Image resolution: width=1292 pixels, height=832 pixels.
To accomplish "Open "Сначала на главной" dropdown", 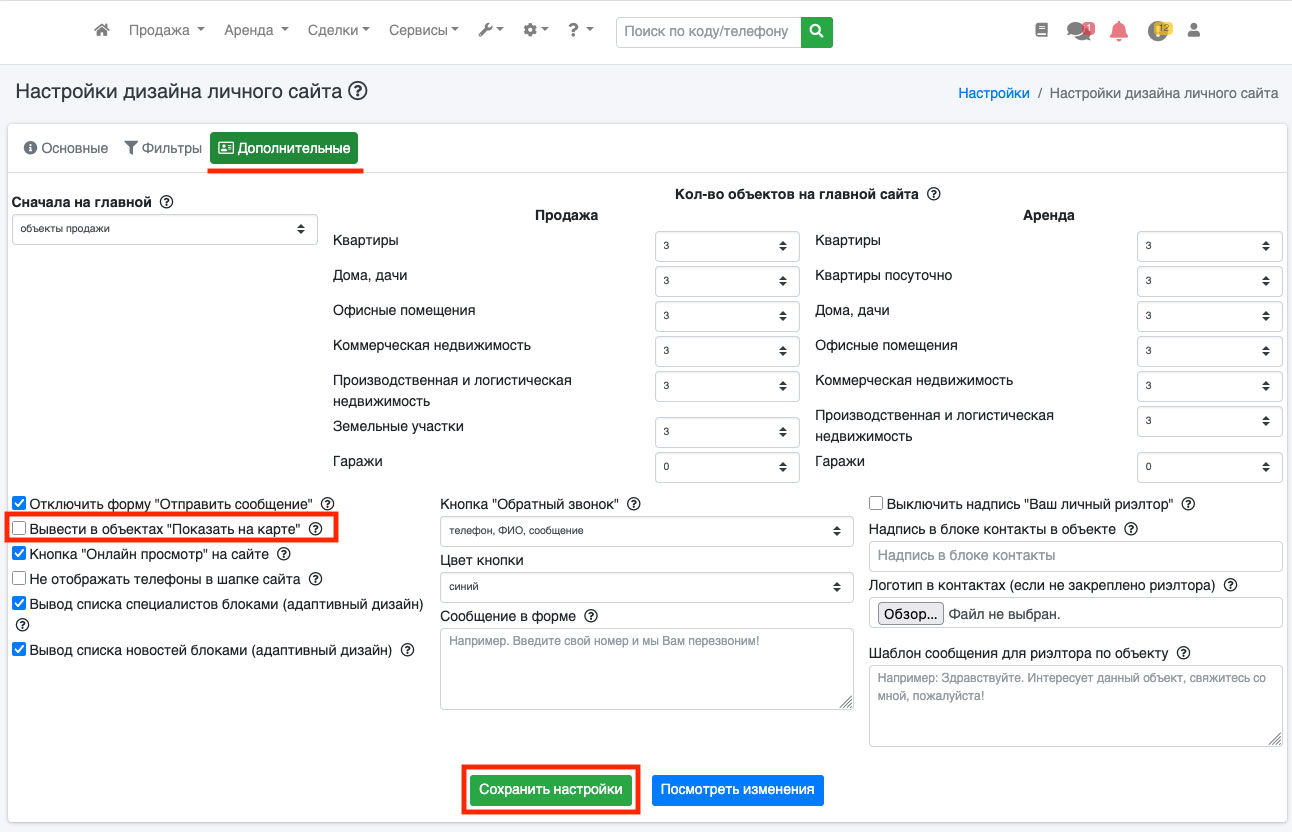I will (164, 229).
